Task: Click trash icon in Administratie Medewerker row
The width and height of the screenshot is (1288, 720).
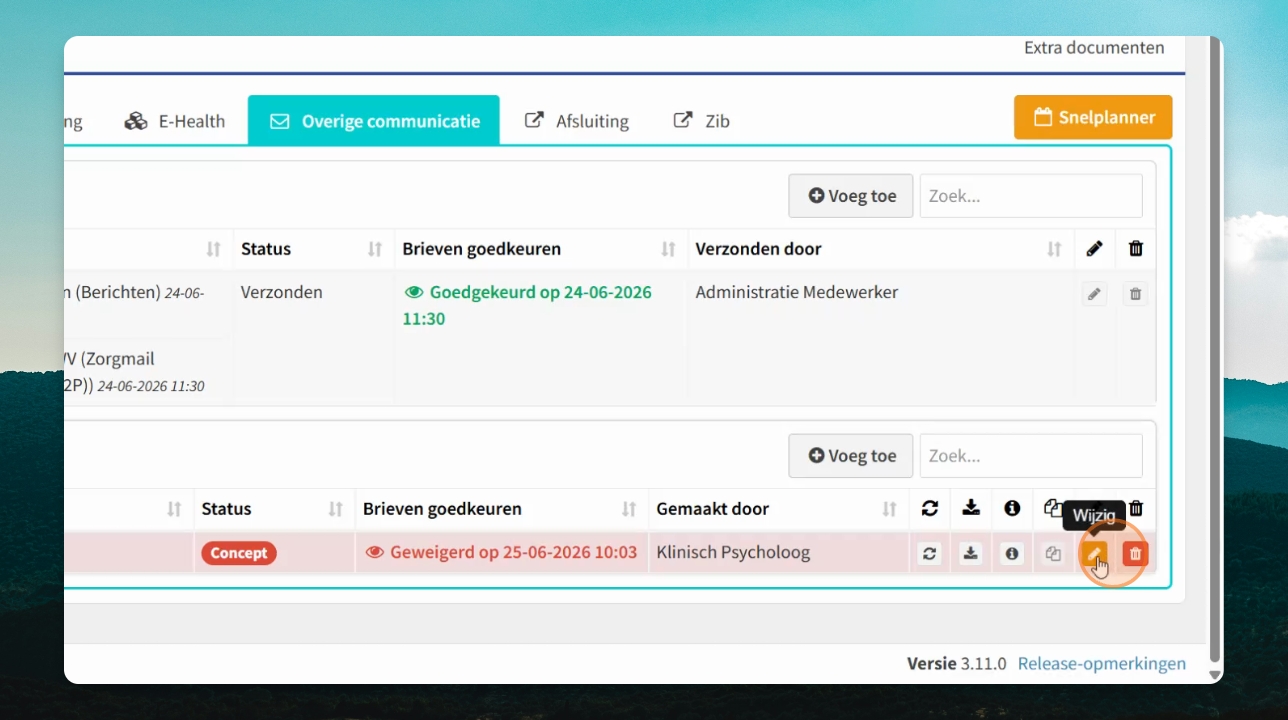Action: pyautogui.click(x=1135, y=294)
